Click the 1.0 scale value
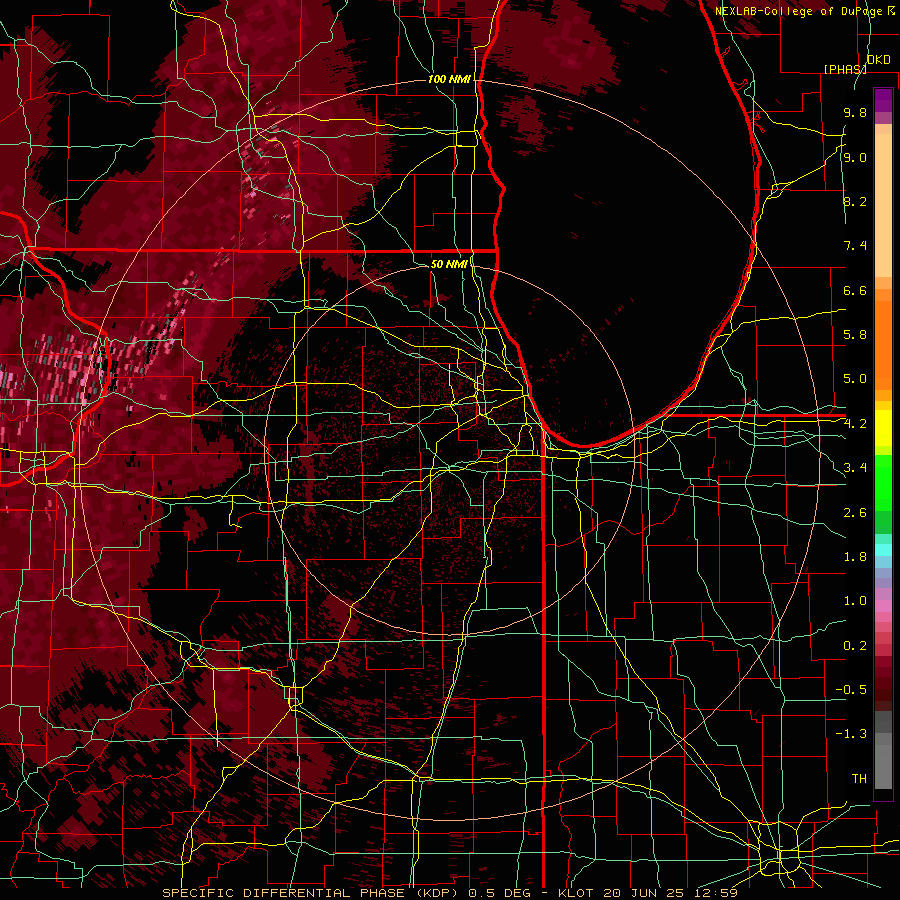 [x=855, y=600]
